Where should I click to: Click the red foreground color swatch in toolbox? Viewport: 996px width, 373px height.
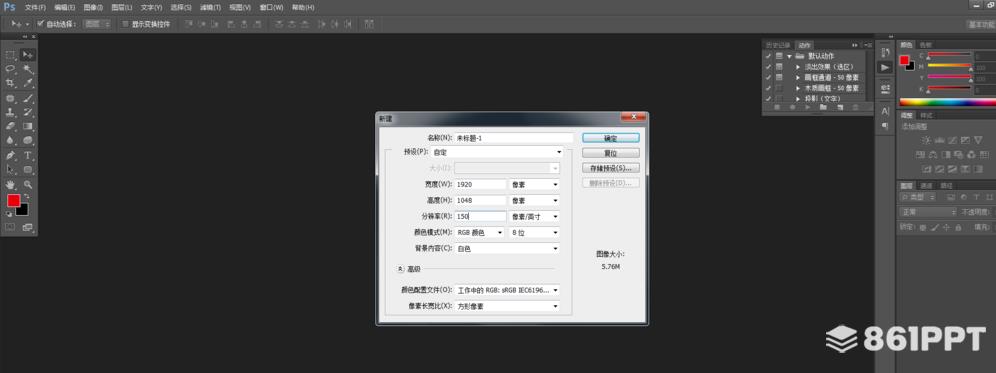pyautogui.click(x=13, y=201)
